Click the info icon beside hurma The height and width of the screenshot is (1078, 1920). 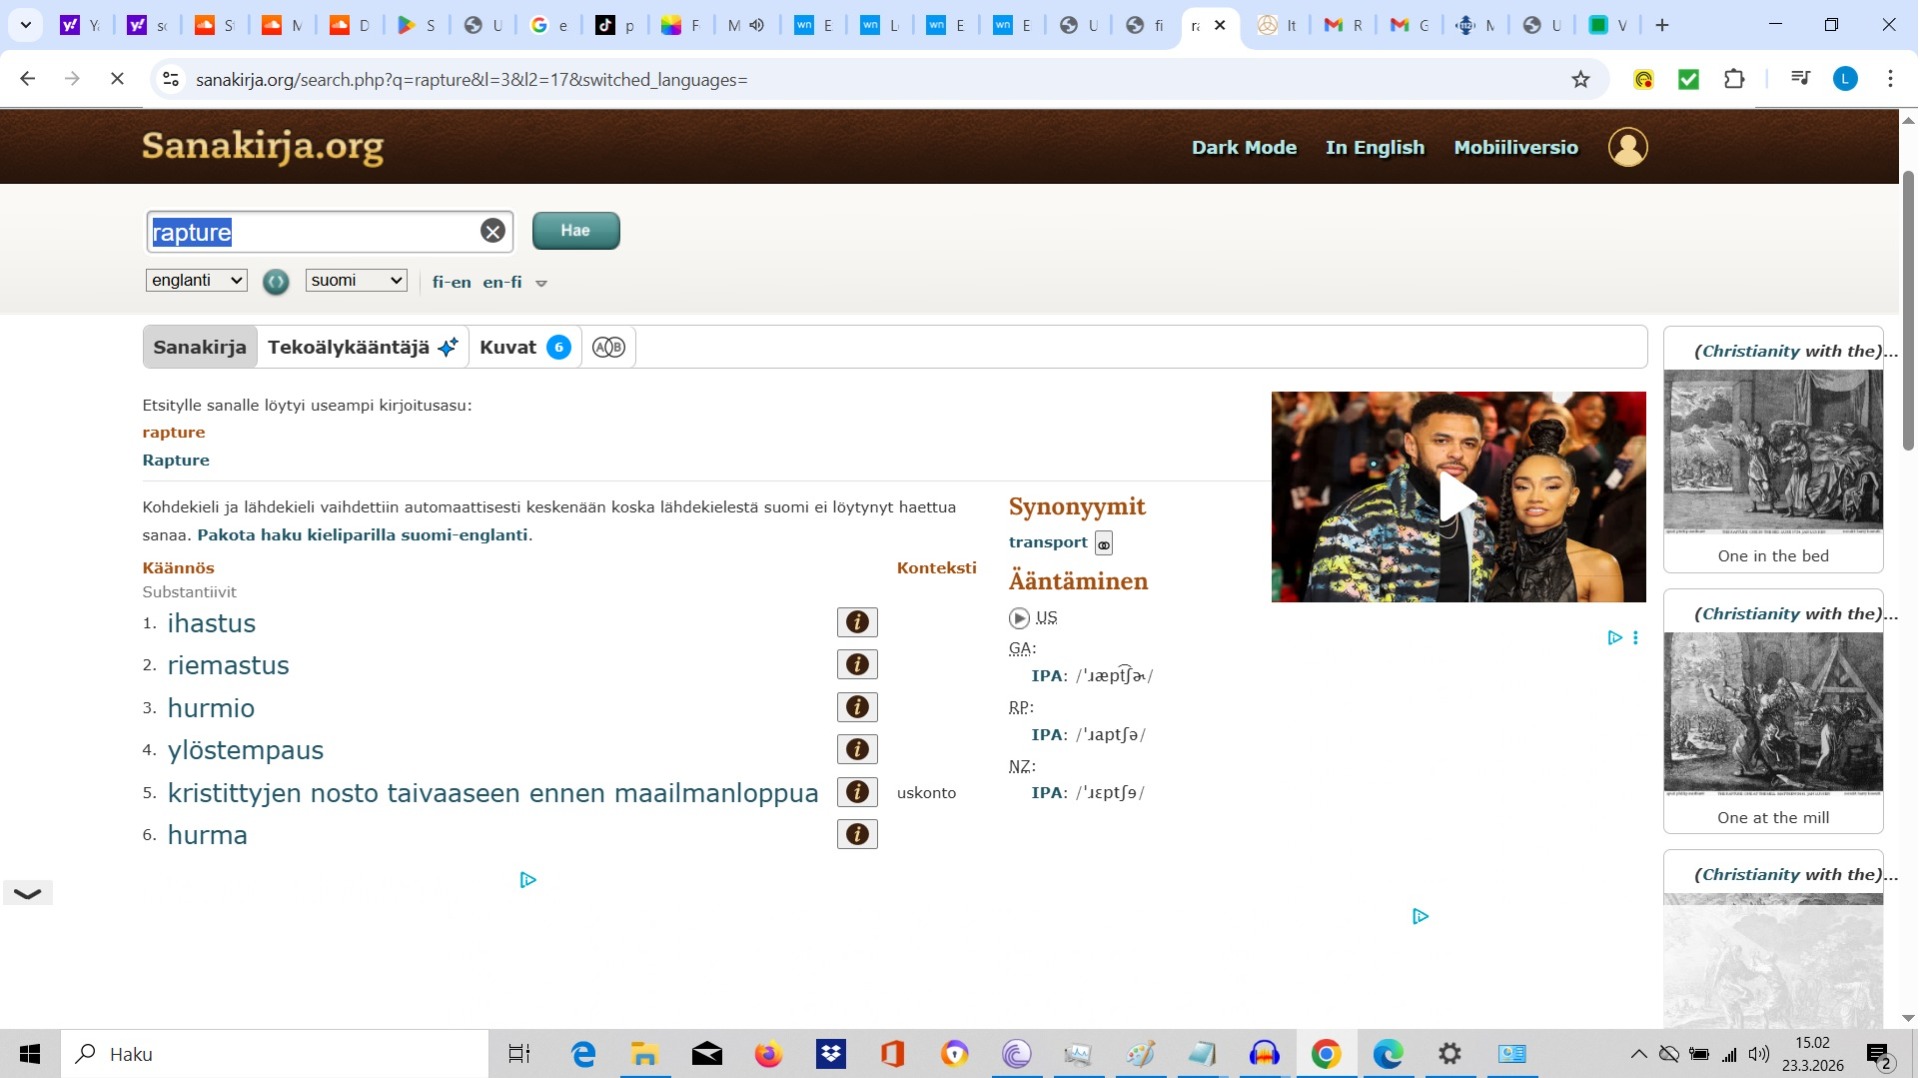857,834
